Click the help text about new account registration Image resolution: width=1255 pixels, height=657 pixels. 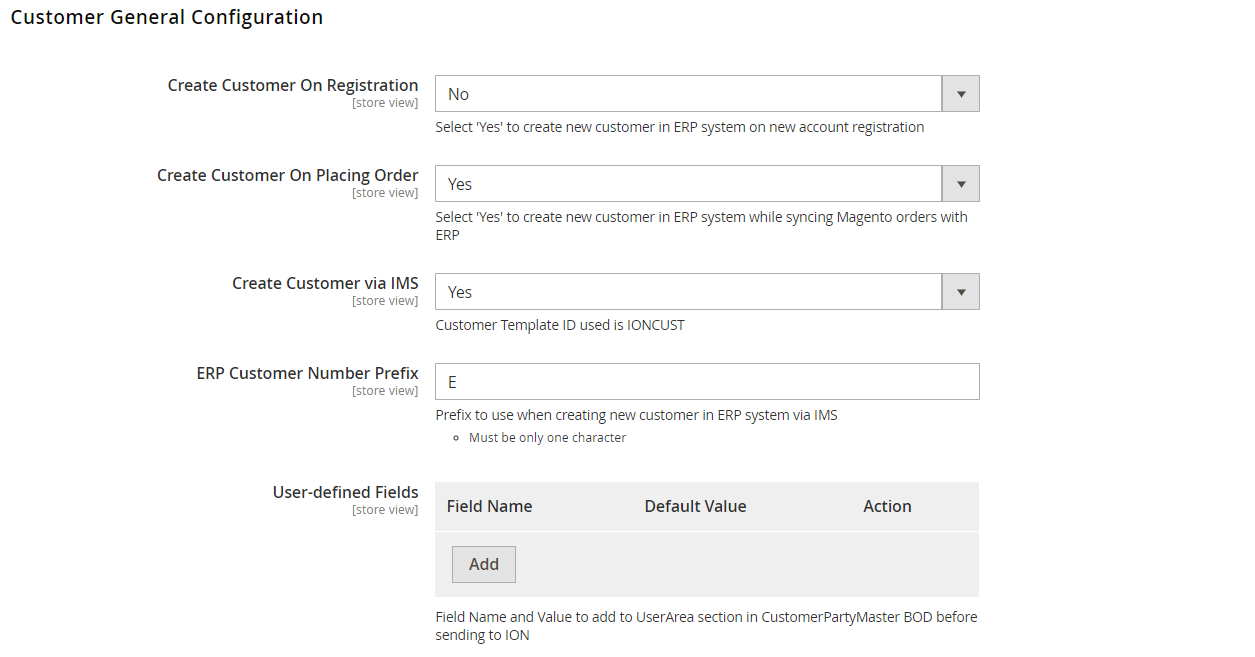pyautogui.click(x=679, y=127)
